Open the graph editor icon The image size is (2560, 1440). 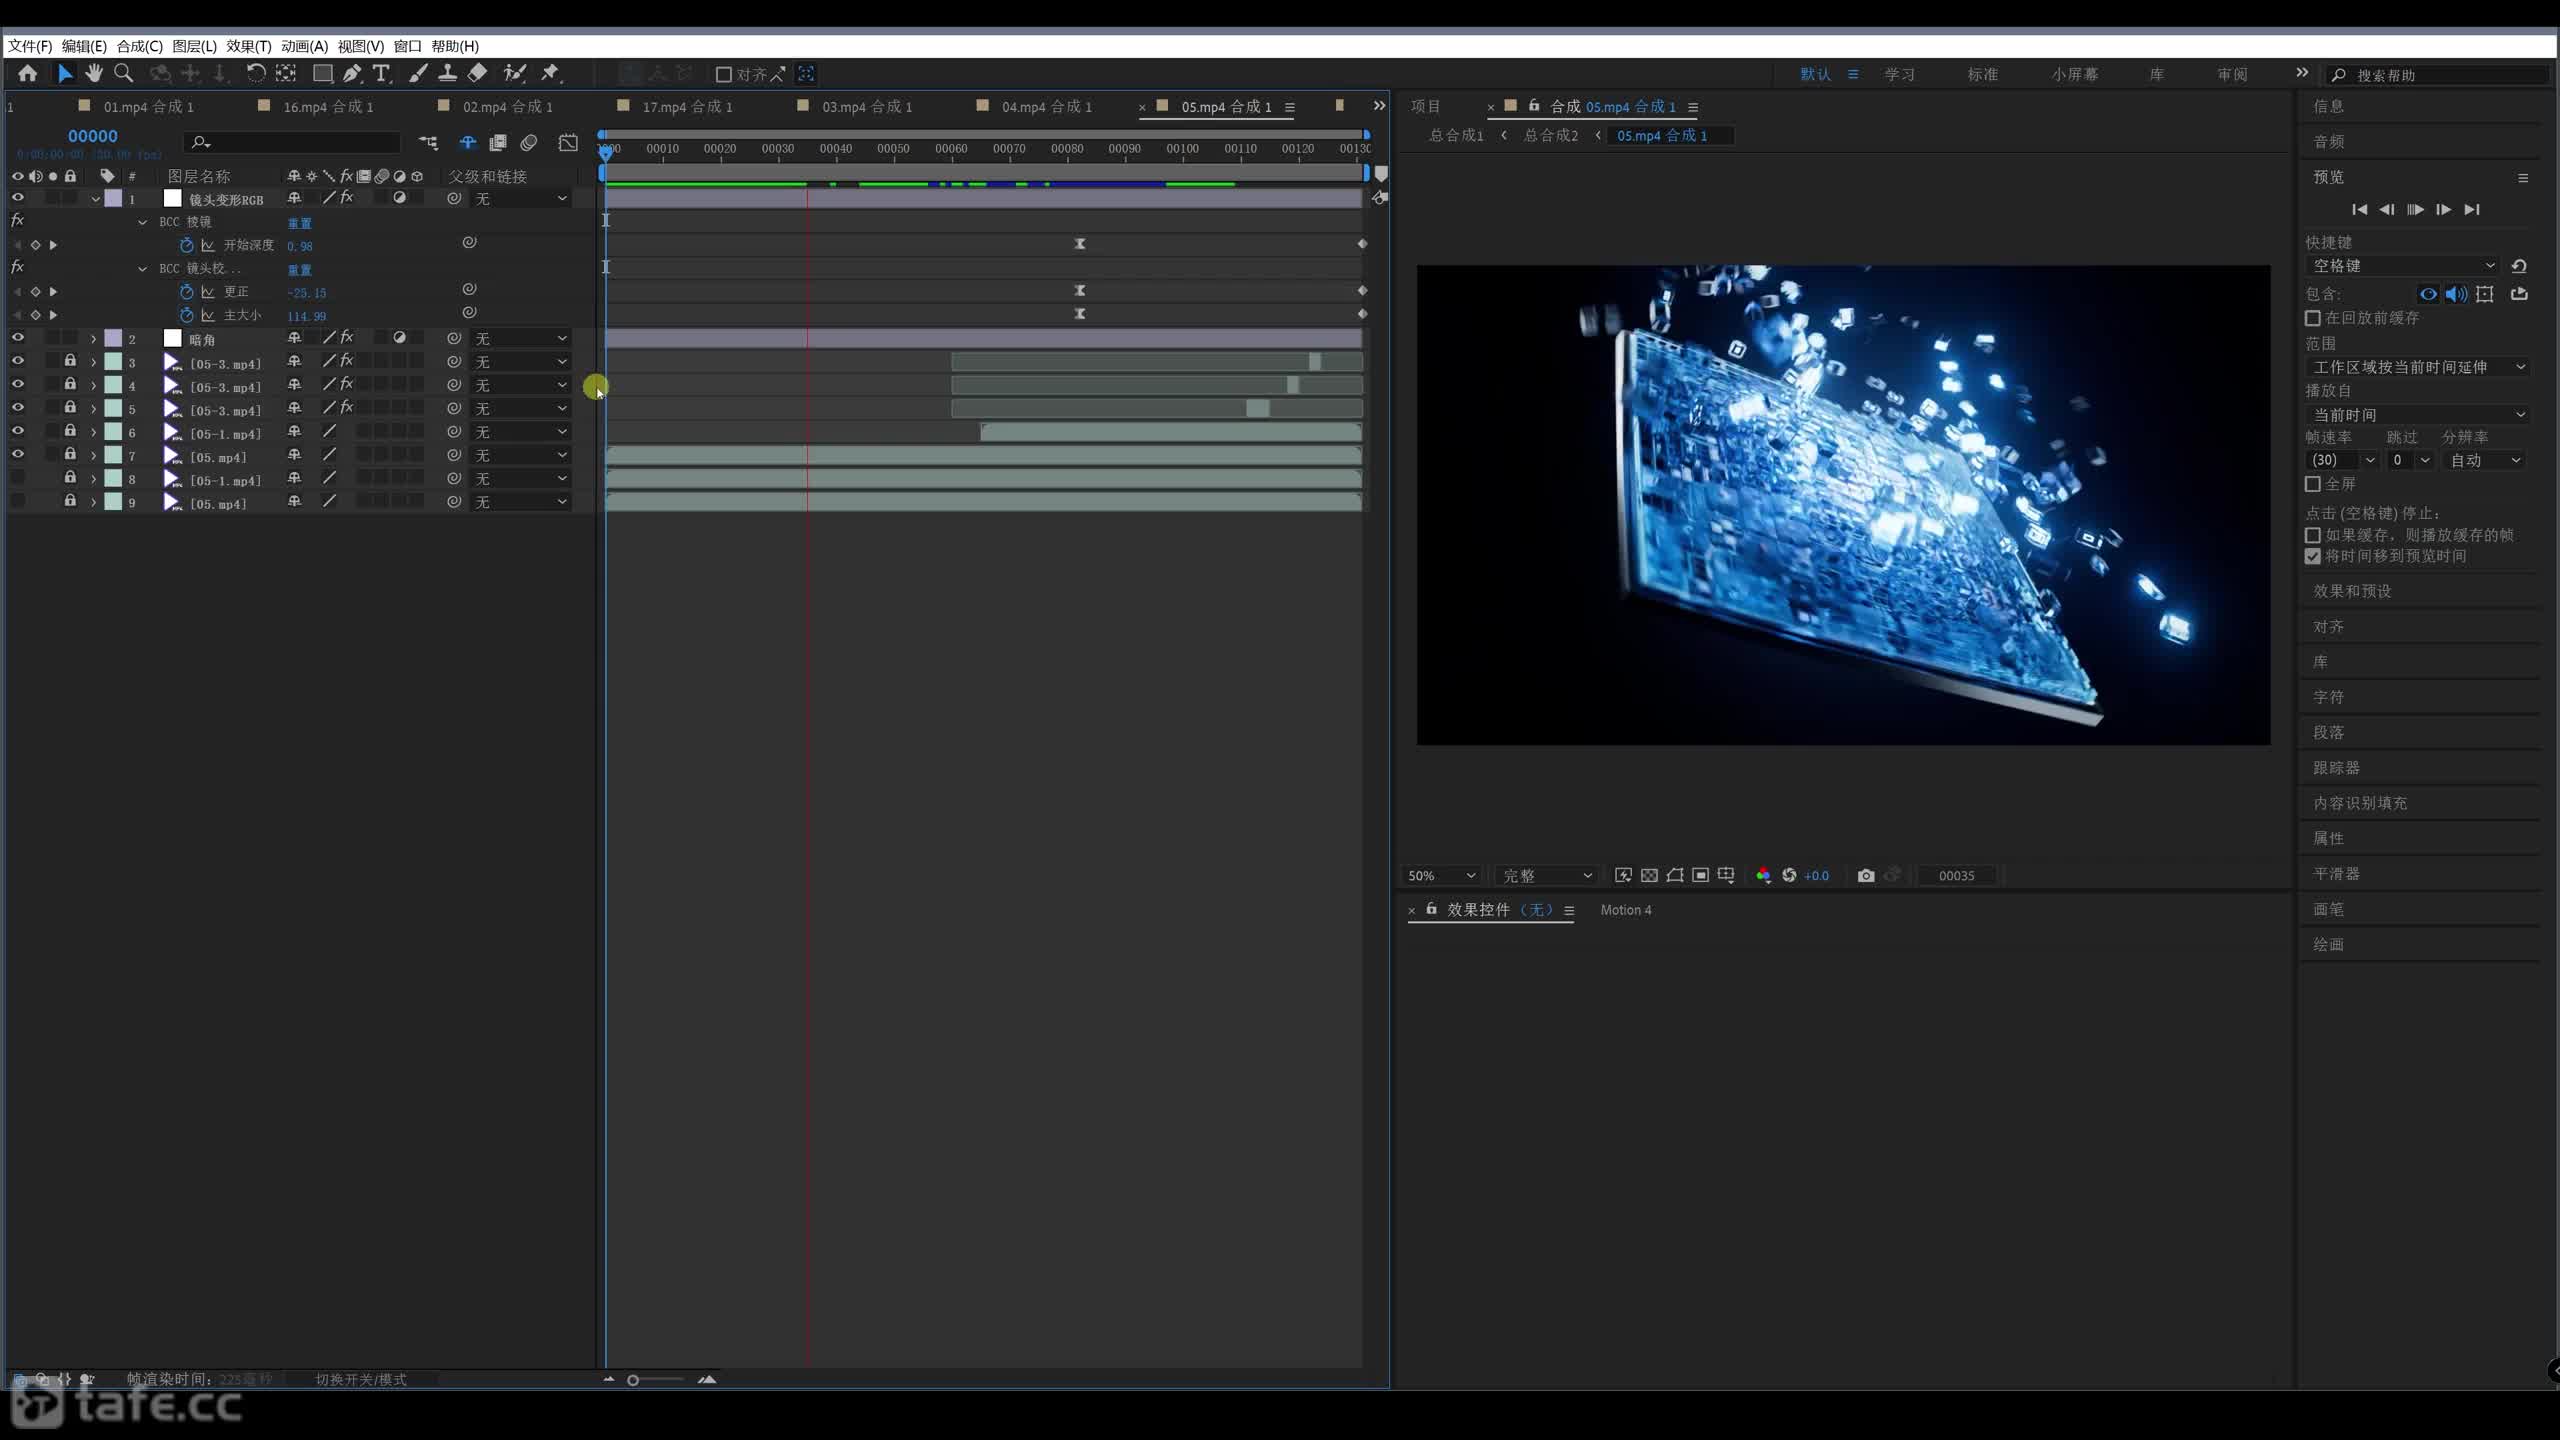tap(568, 143)
